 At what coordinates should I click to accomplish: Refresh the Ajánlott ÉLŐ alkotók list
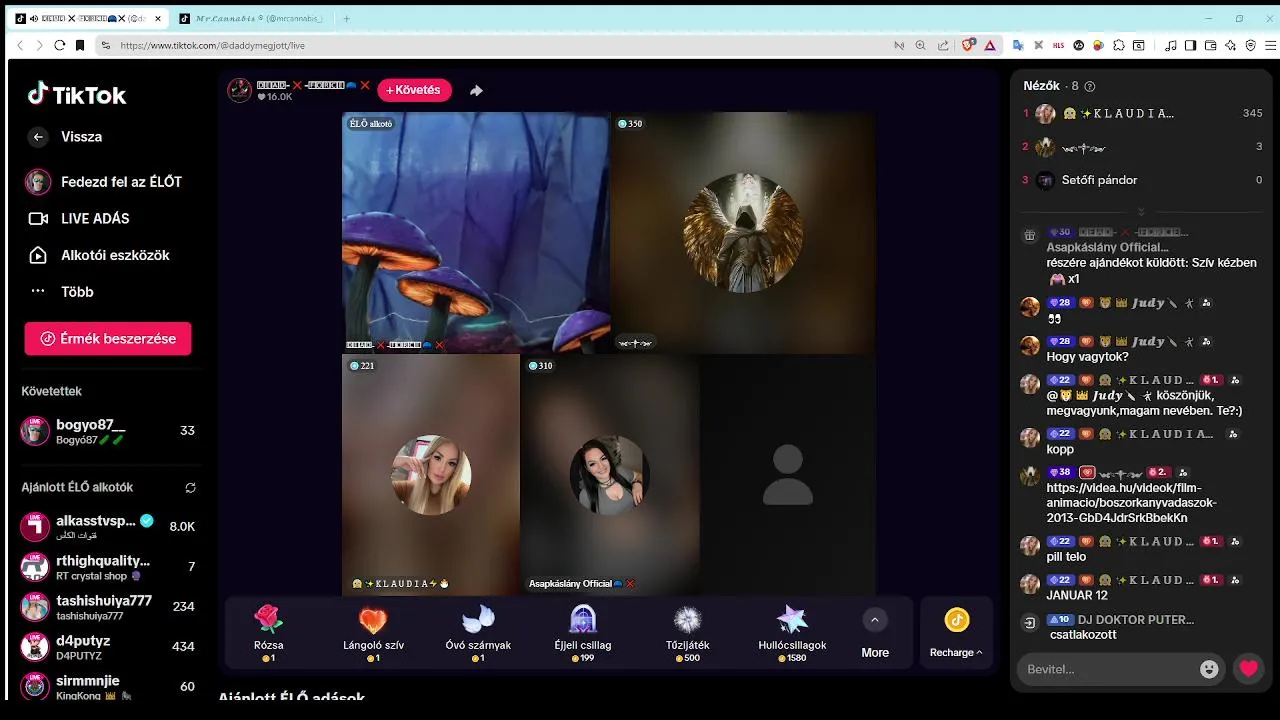pyautogui.click(x=190, y=488)
